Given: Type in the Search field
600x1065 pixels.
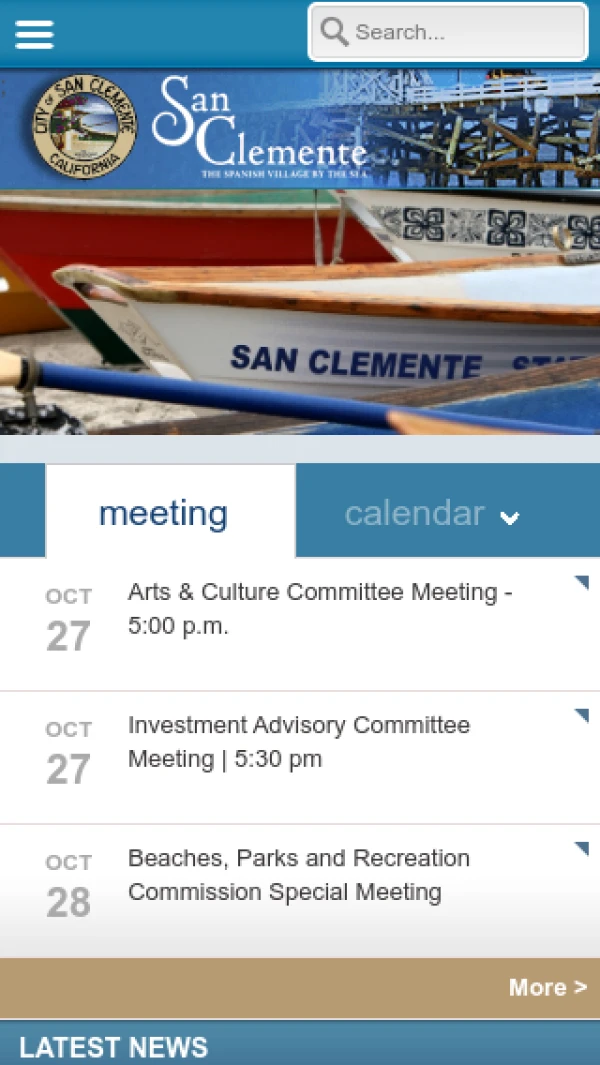Looking at the screenshot, I should 465,32.
